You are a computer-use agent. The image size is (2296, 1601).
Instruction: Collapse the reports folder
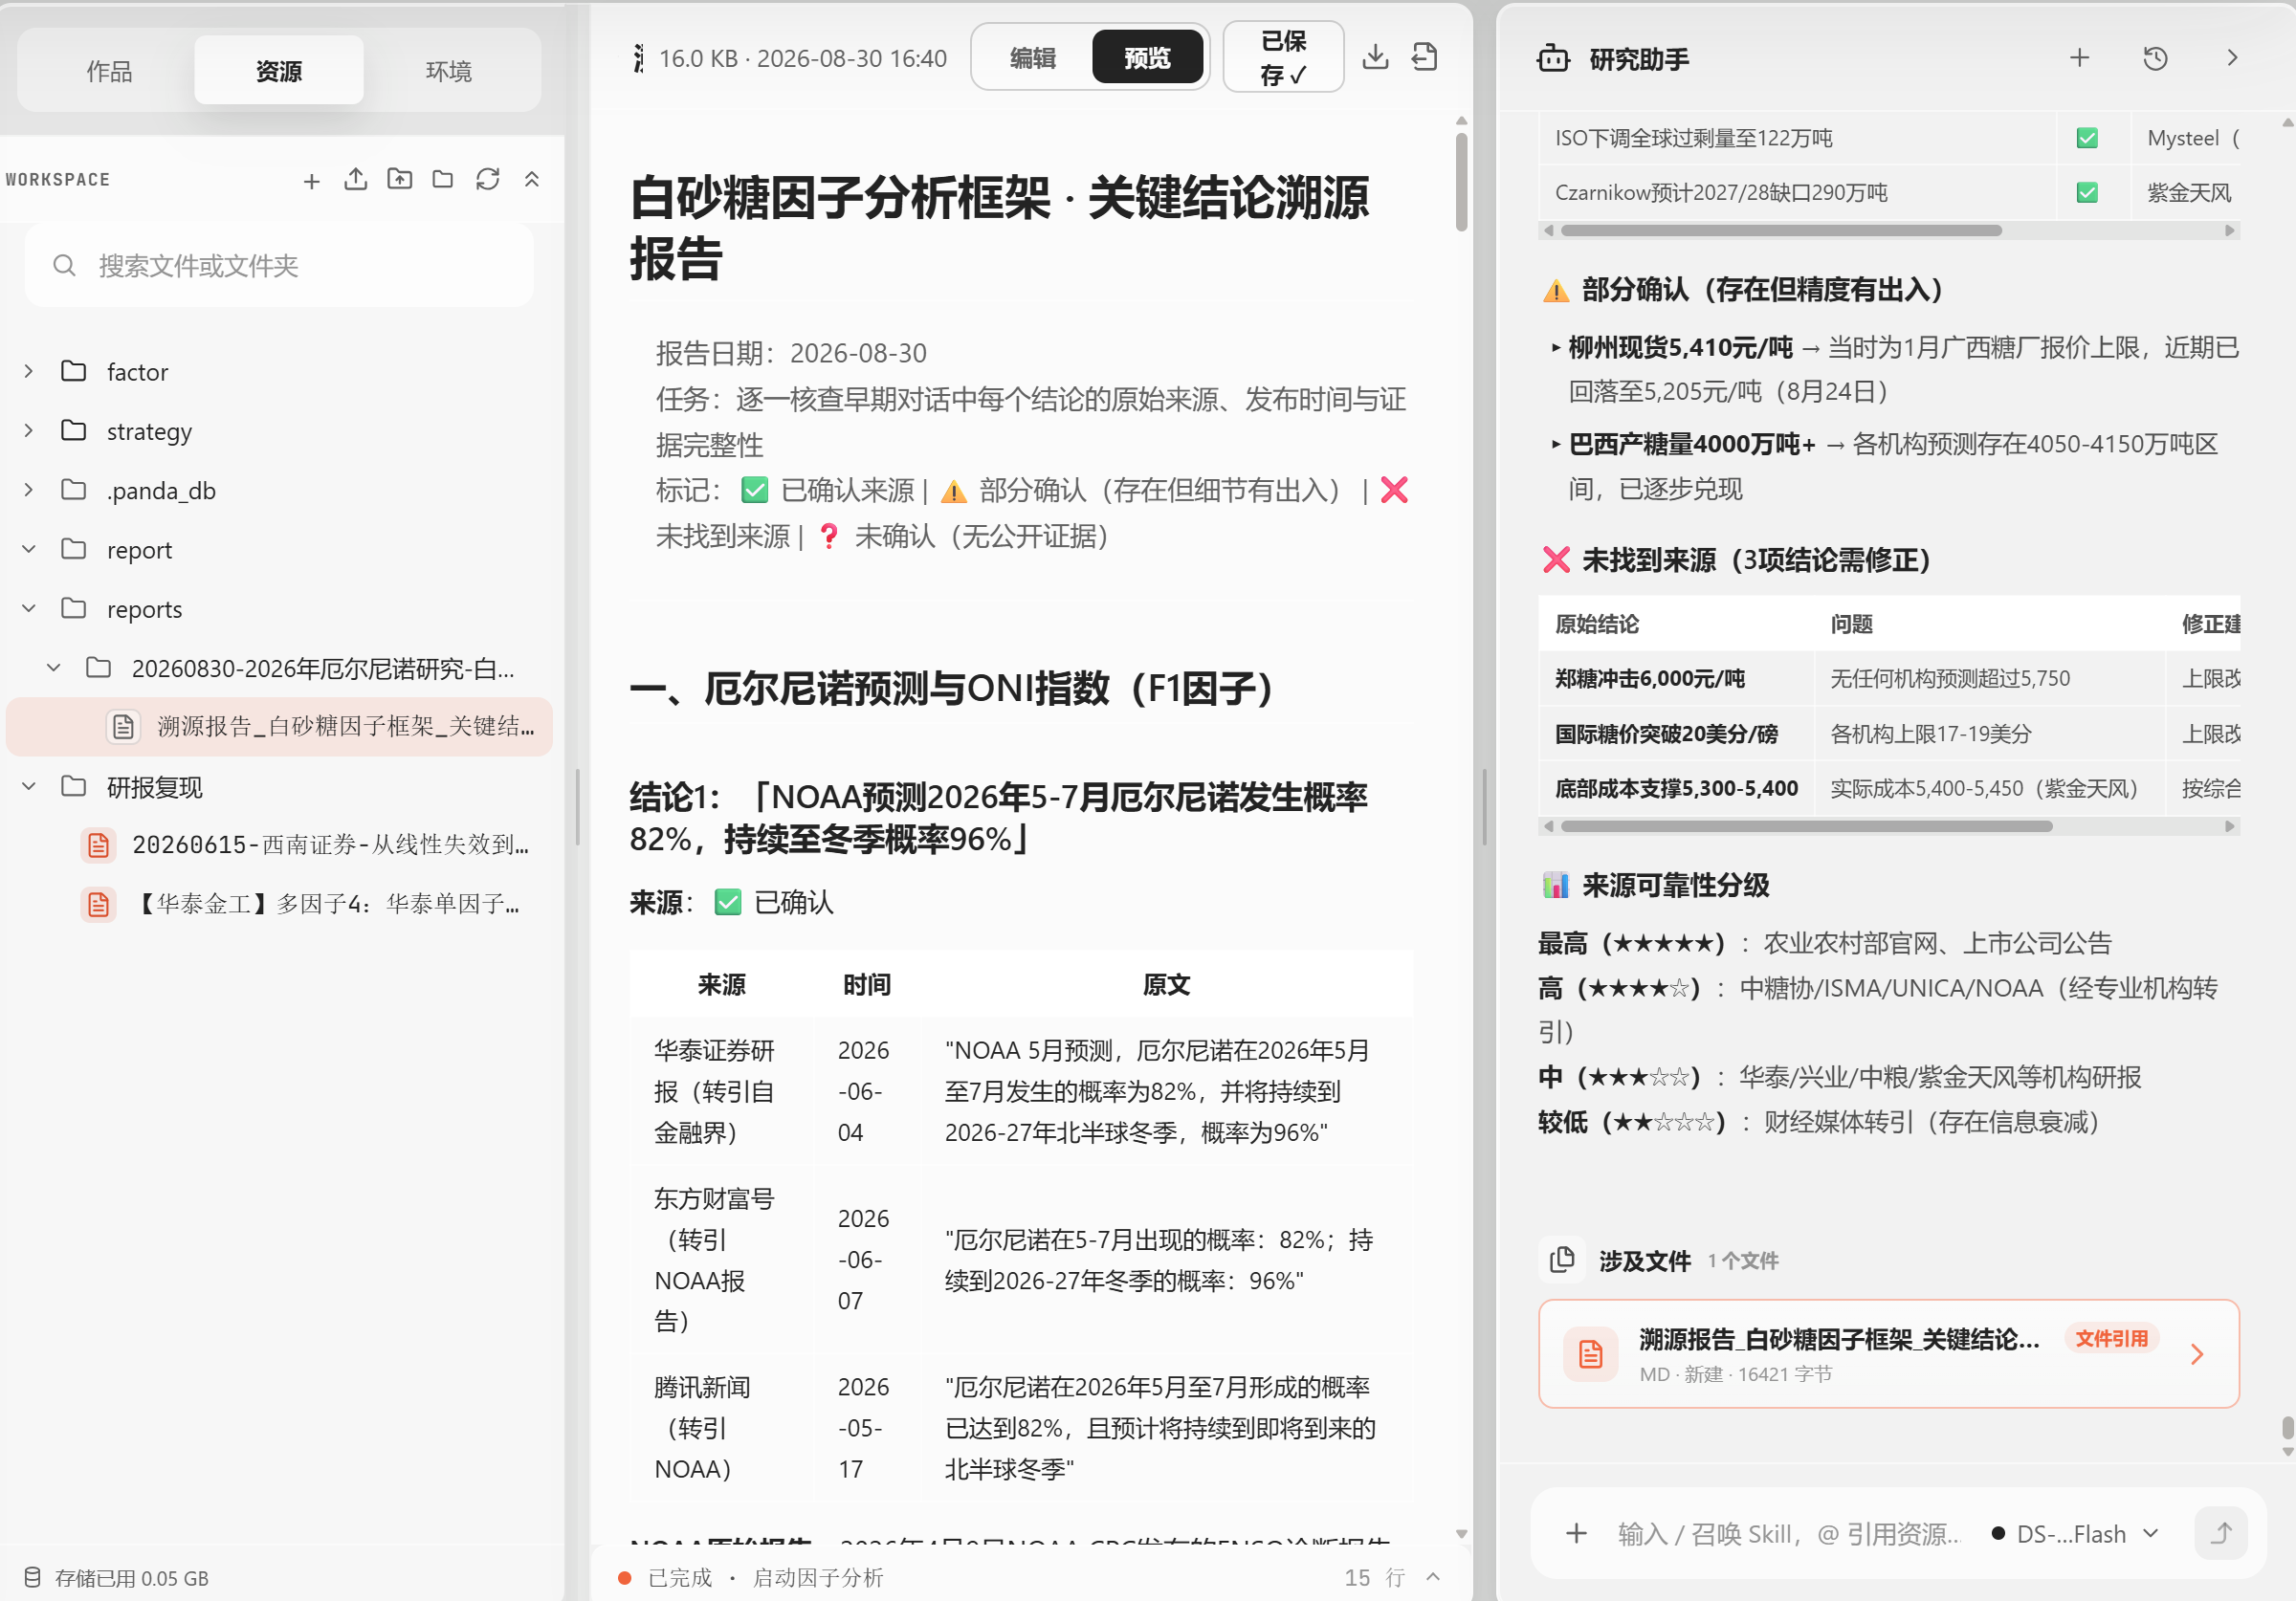point(29,609)
